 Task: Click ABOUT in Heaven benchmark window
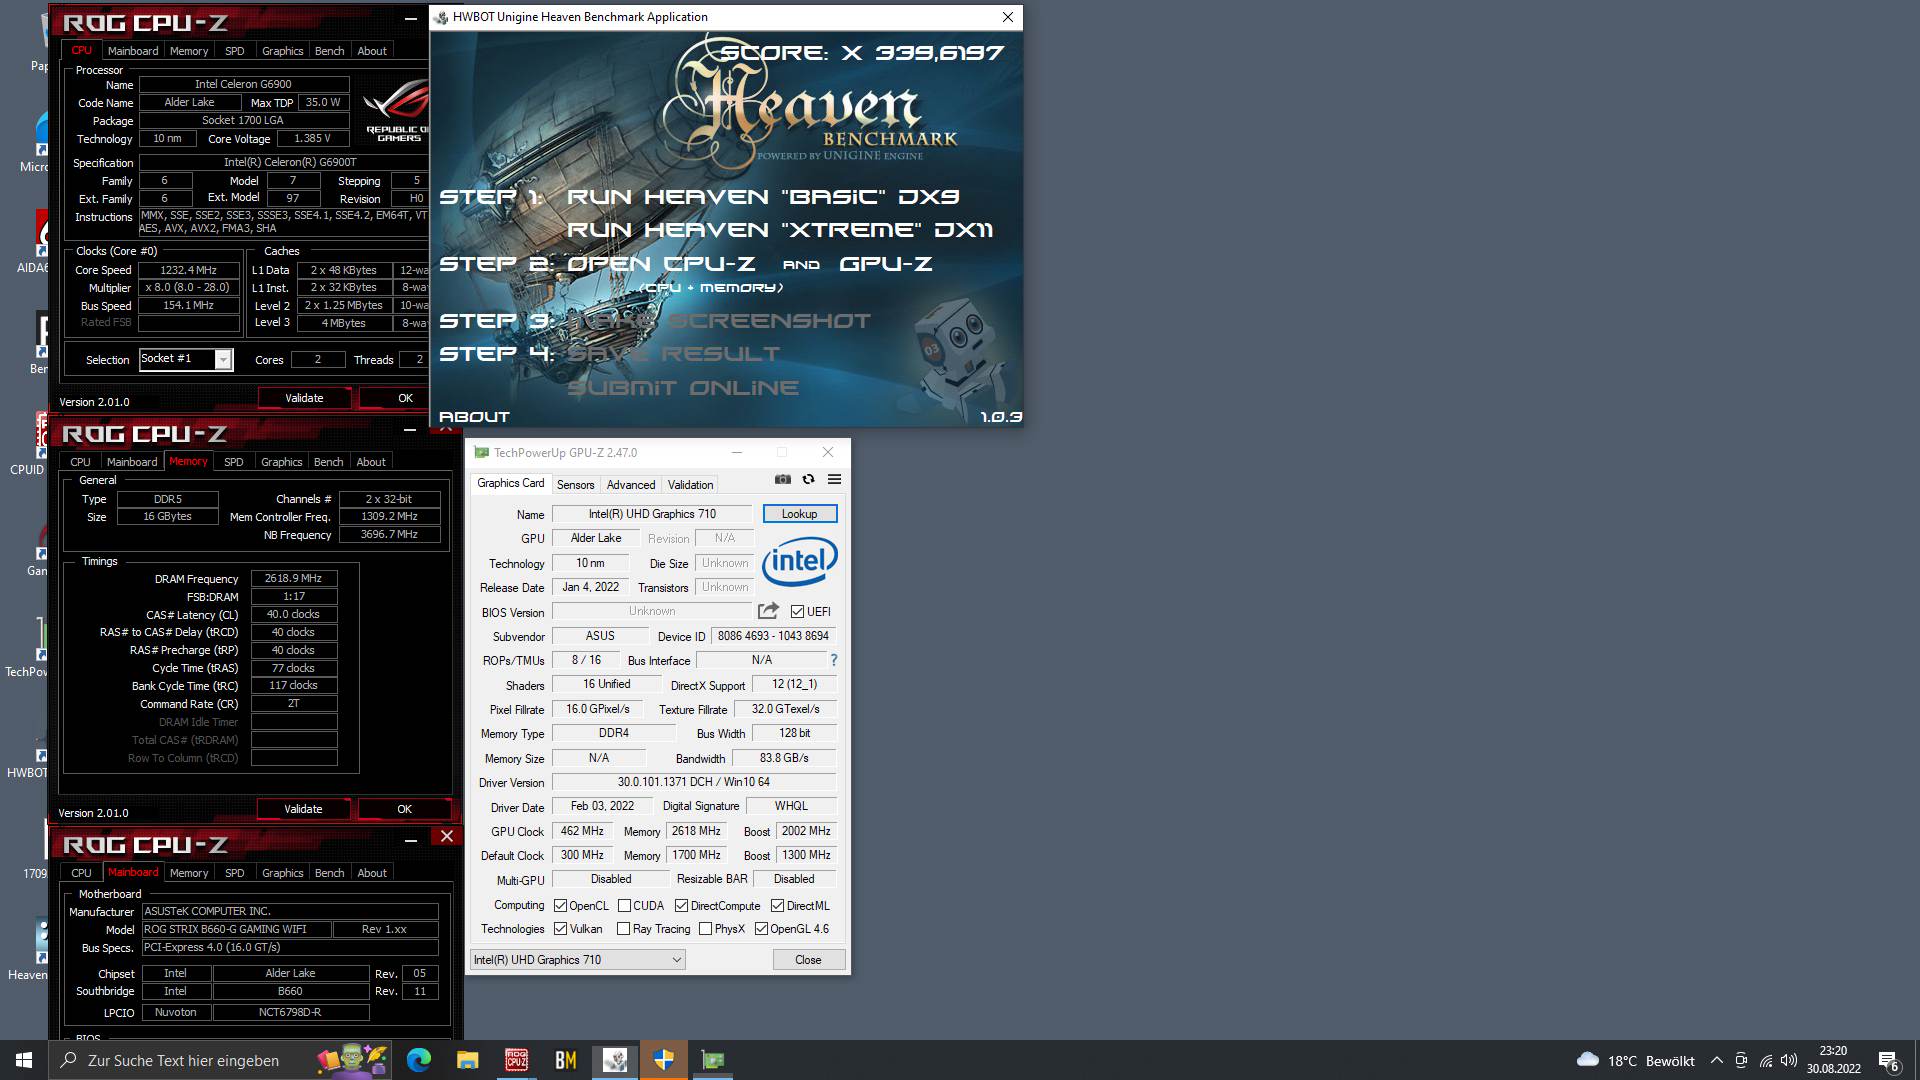[x=474, y=417]
